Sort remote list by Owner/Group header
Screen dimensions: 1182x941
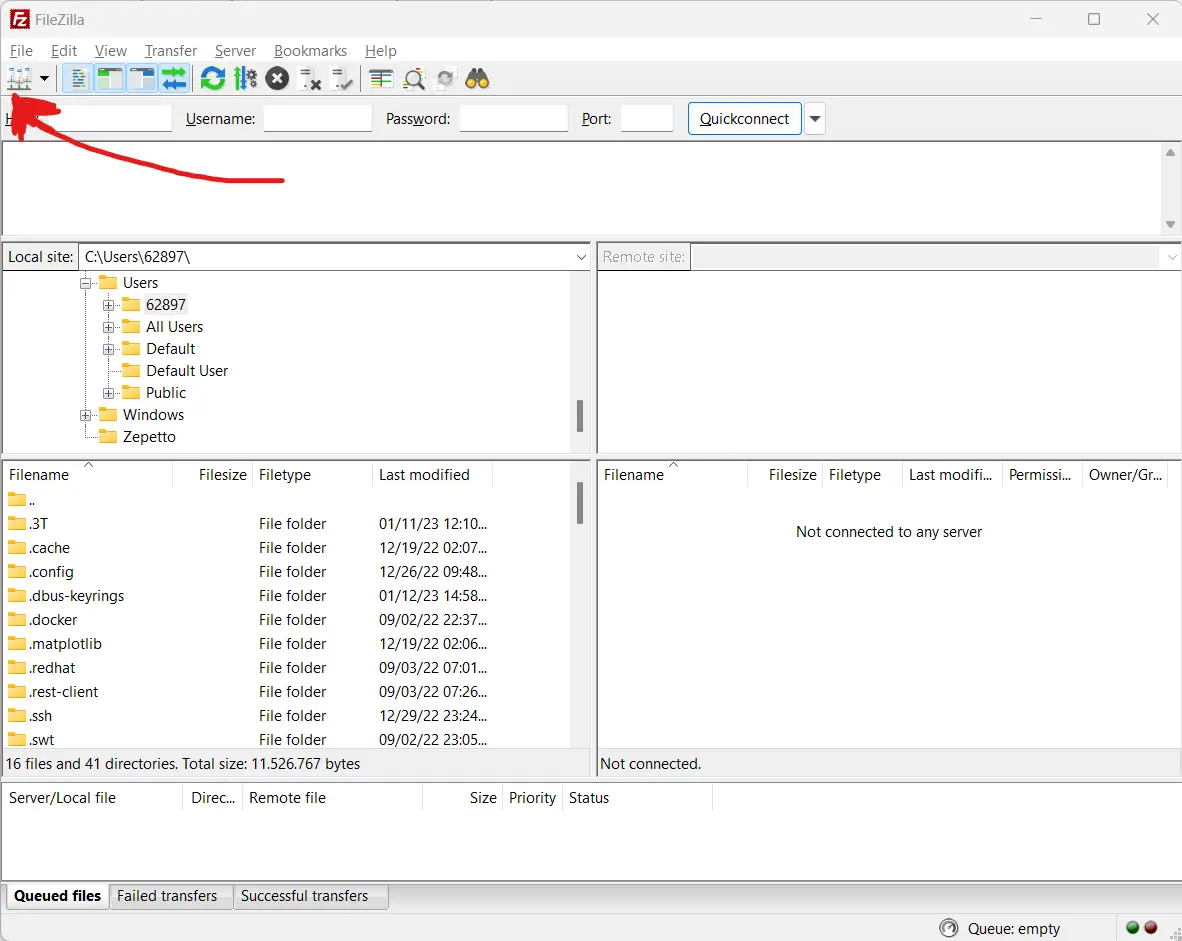pos(1125,474)
